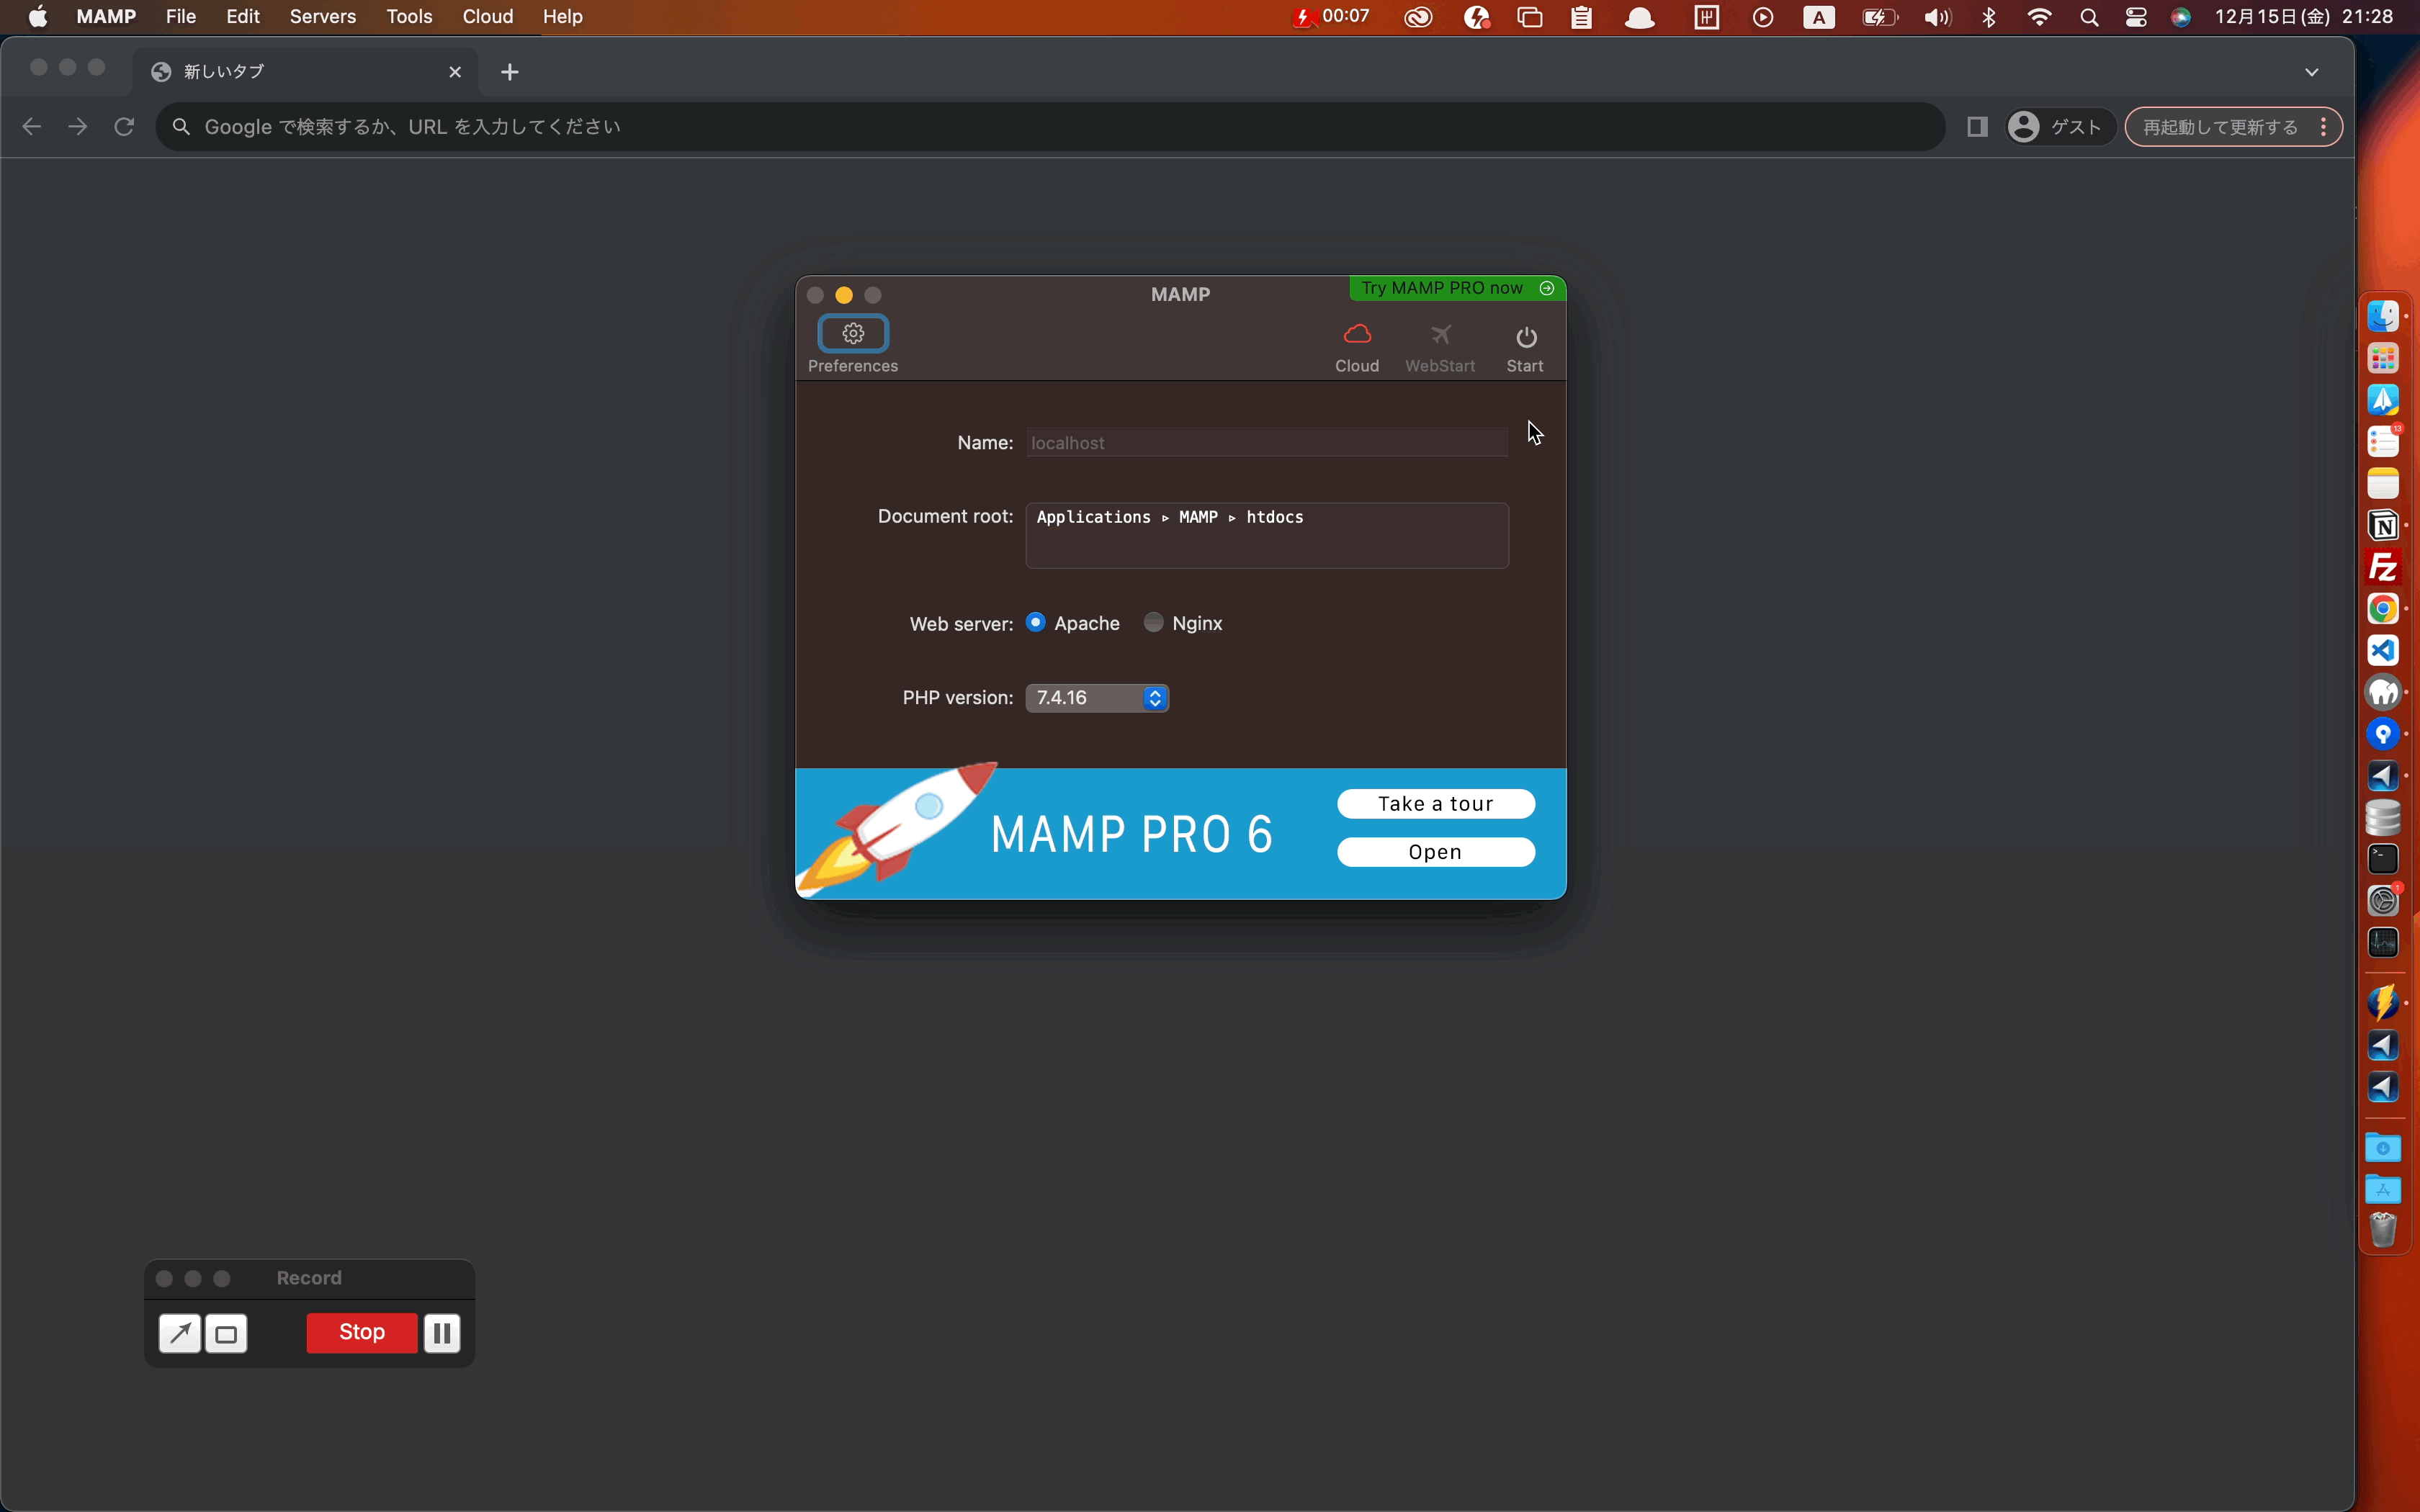Open Control Center in menu bar

[x=2136, y=17]
